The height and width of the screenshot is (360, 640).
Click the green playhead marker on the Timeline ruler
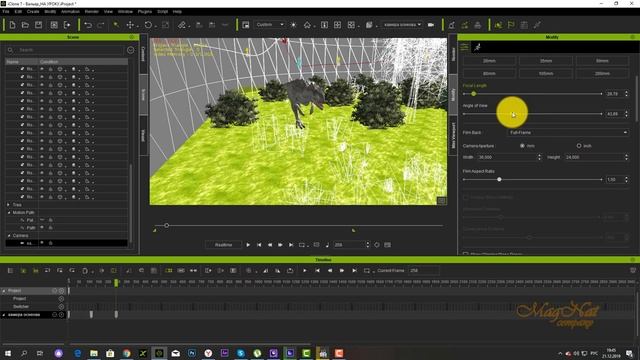(116, 282)
